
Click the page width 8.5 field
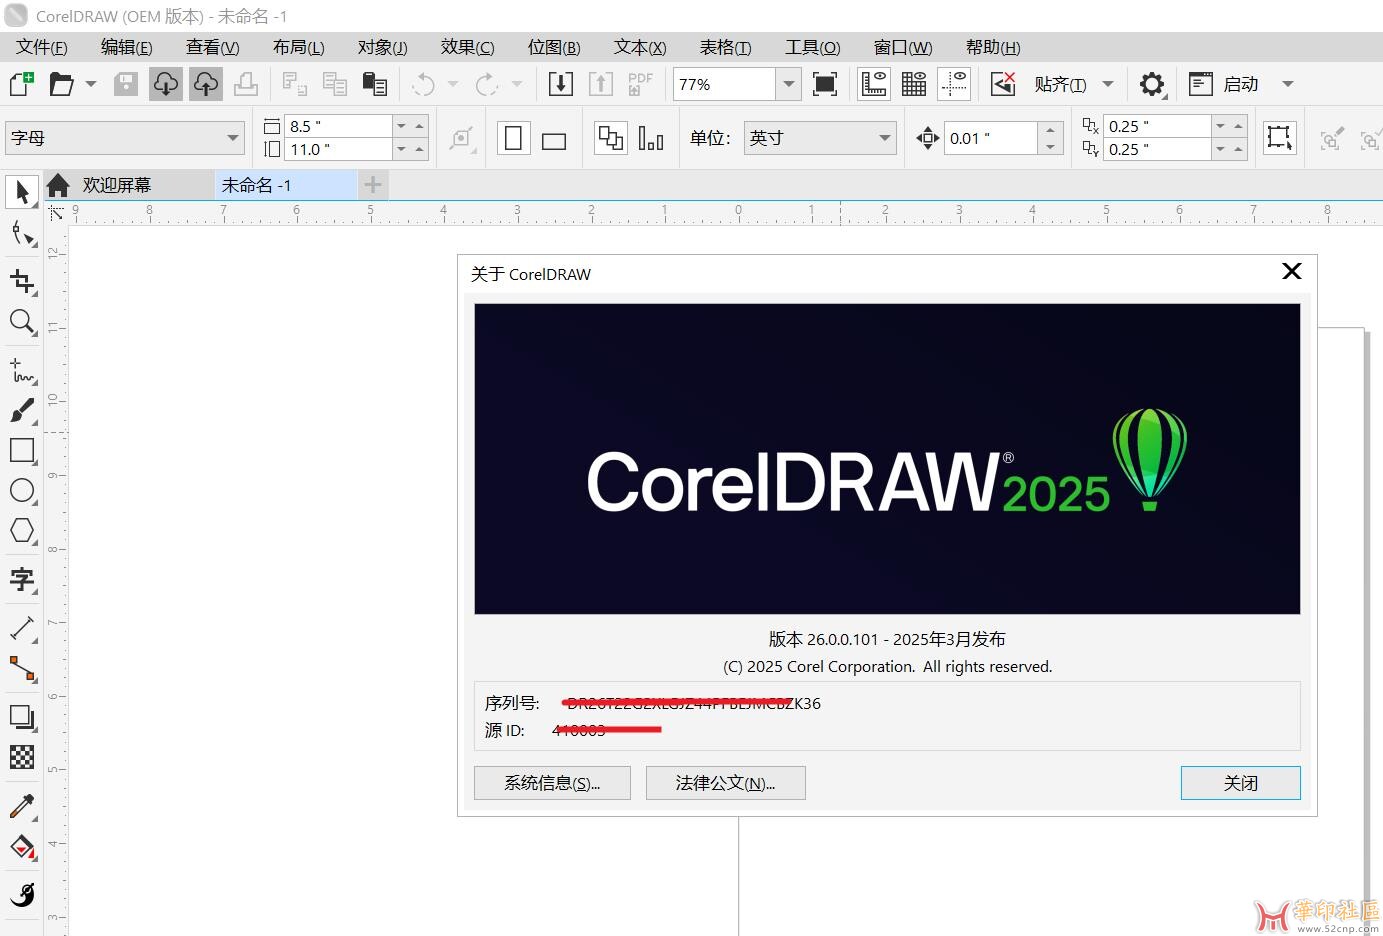tap(339, 126)
